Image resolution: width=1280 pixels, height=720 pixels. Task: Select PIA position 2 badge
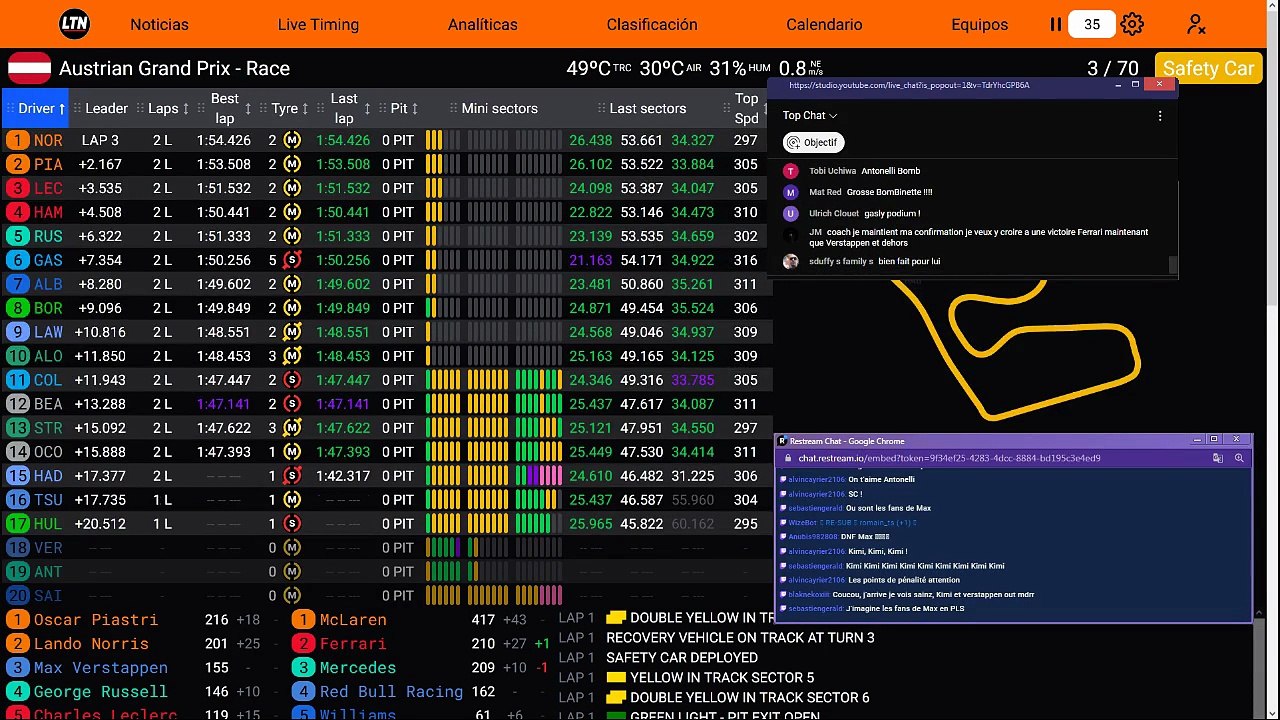point(17,164)
